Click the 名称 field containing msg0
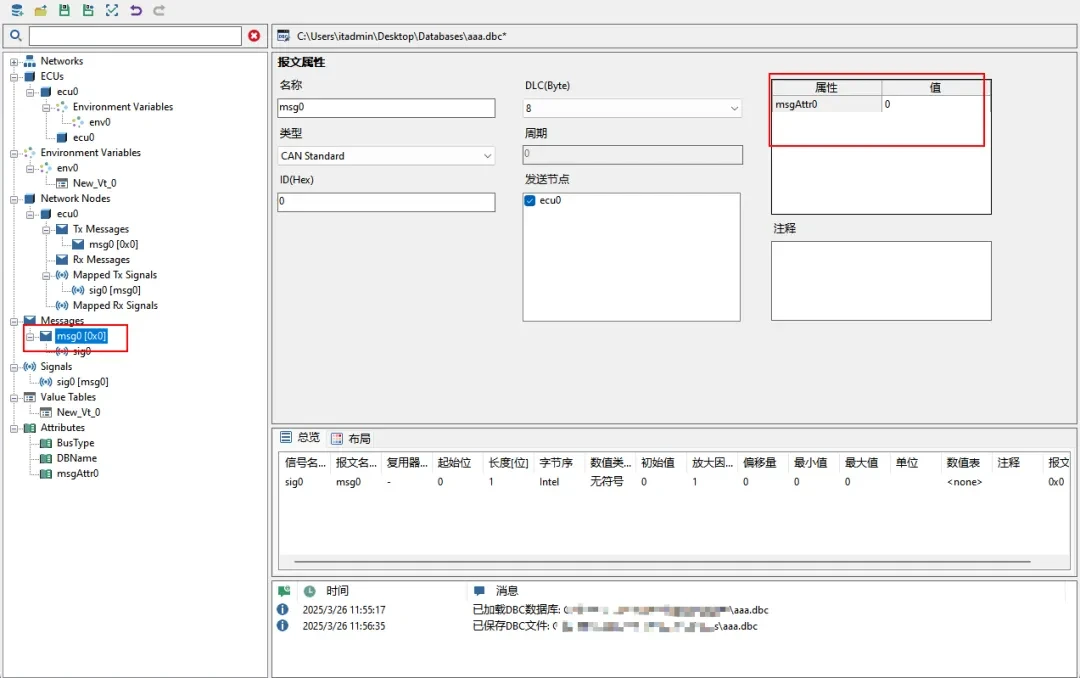 (x=386, y=108)
